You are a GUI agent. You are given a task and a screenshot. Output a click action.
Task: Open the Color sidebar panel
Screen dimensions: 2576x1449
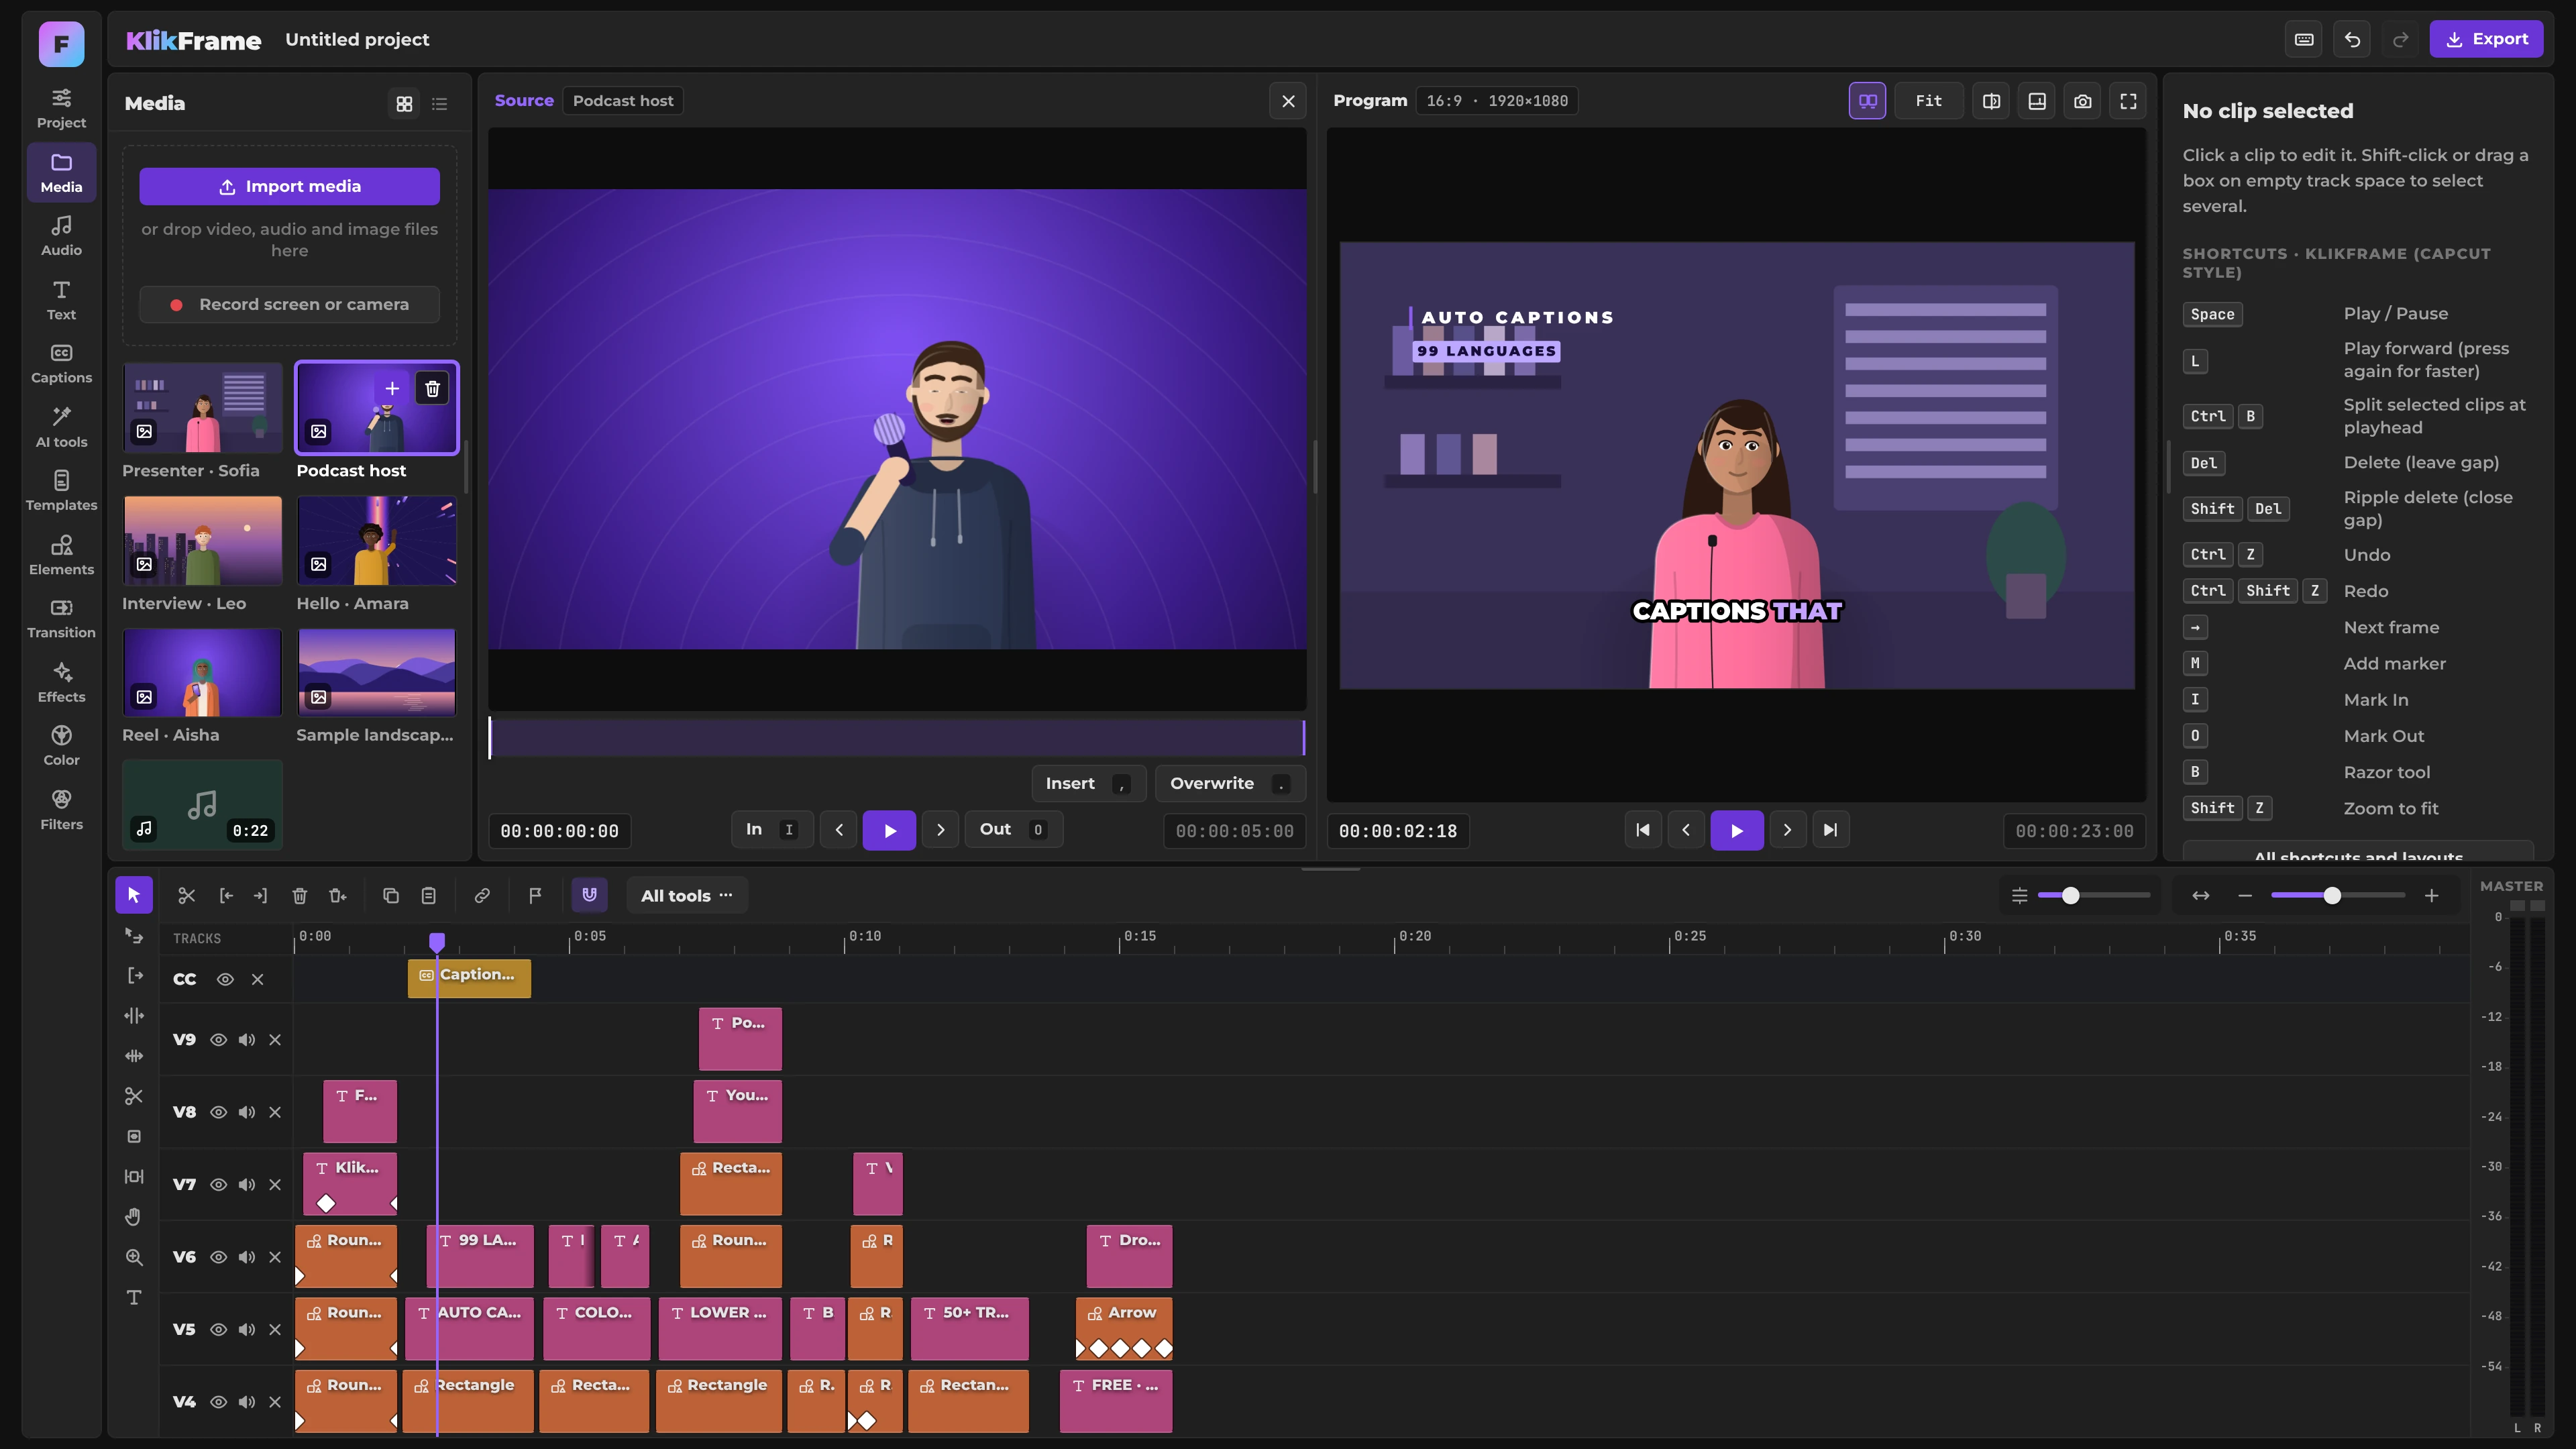tap(61, 745)
